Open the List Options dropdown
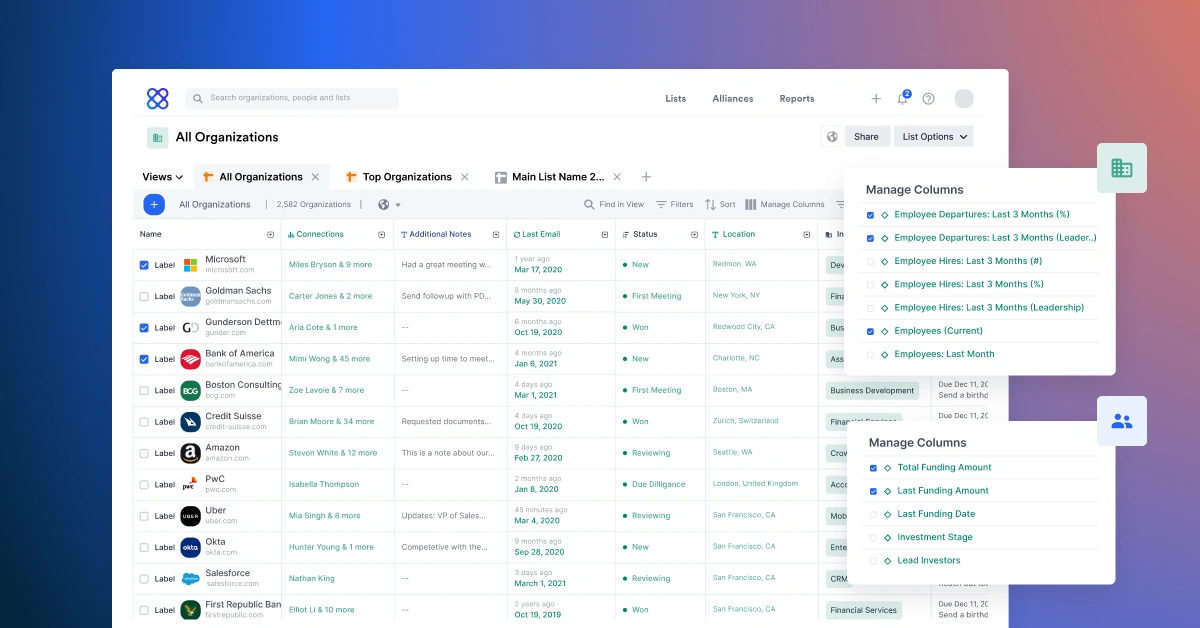 [x=934, y=137]
